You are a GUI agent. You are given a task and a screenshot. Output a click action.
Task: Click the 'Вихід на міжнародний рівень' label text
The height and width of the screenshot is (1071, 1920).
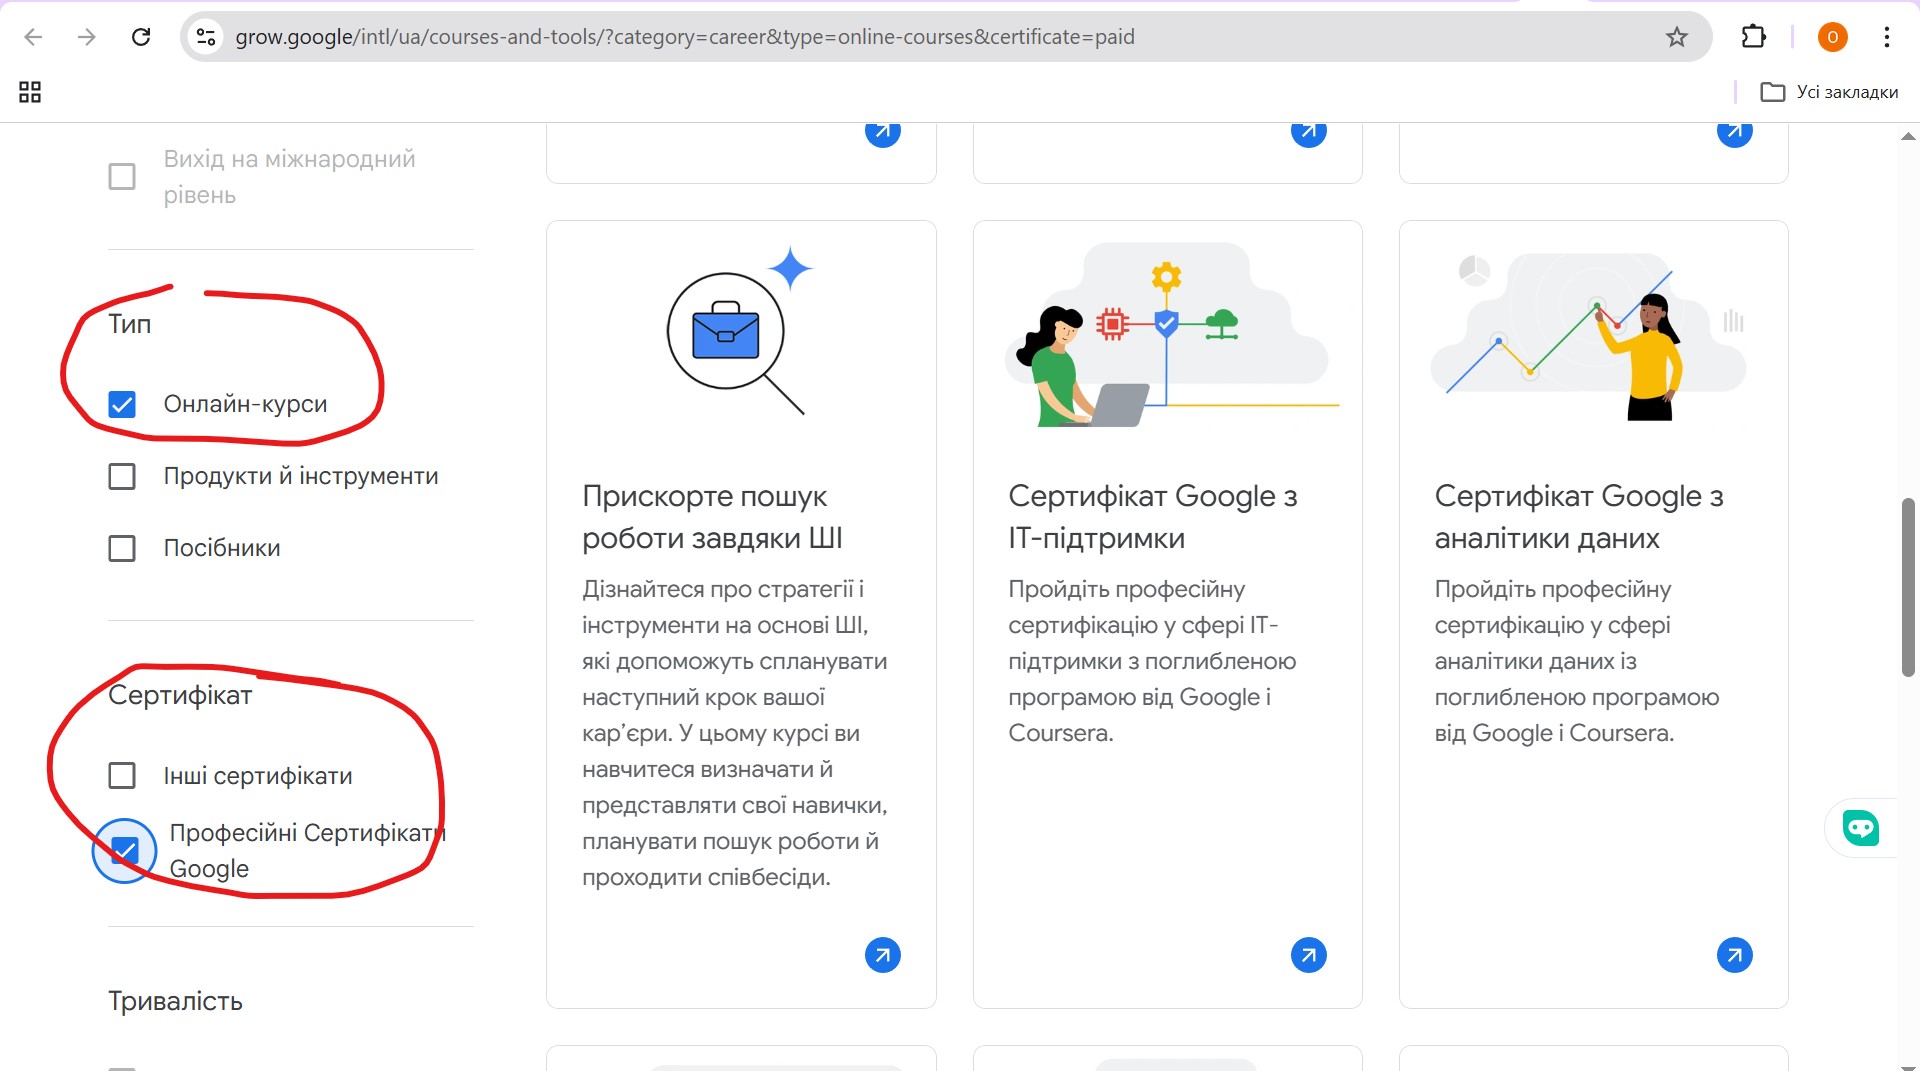pos(290,177)
